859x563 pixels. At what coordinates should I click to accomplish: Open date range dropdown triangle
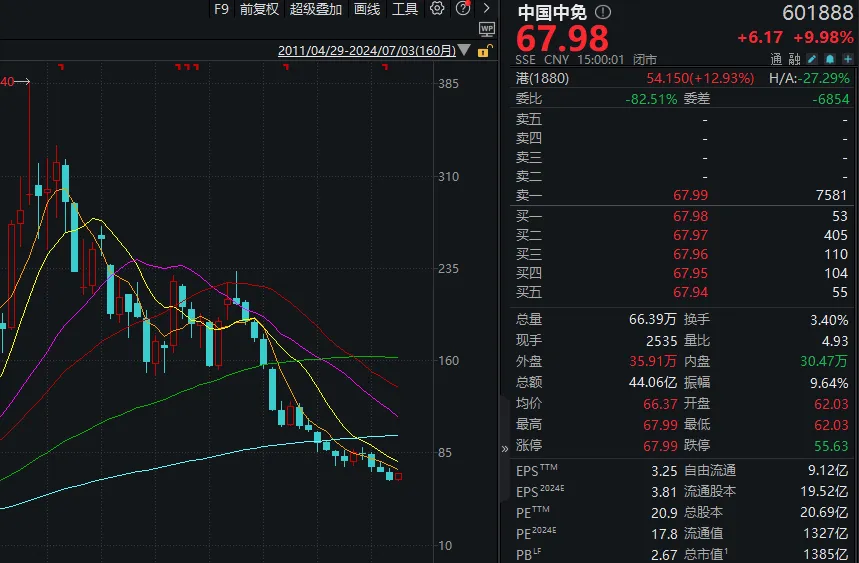tap(464, 50)
